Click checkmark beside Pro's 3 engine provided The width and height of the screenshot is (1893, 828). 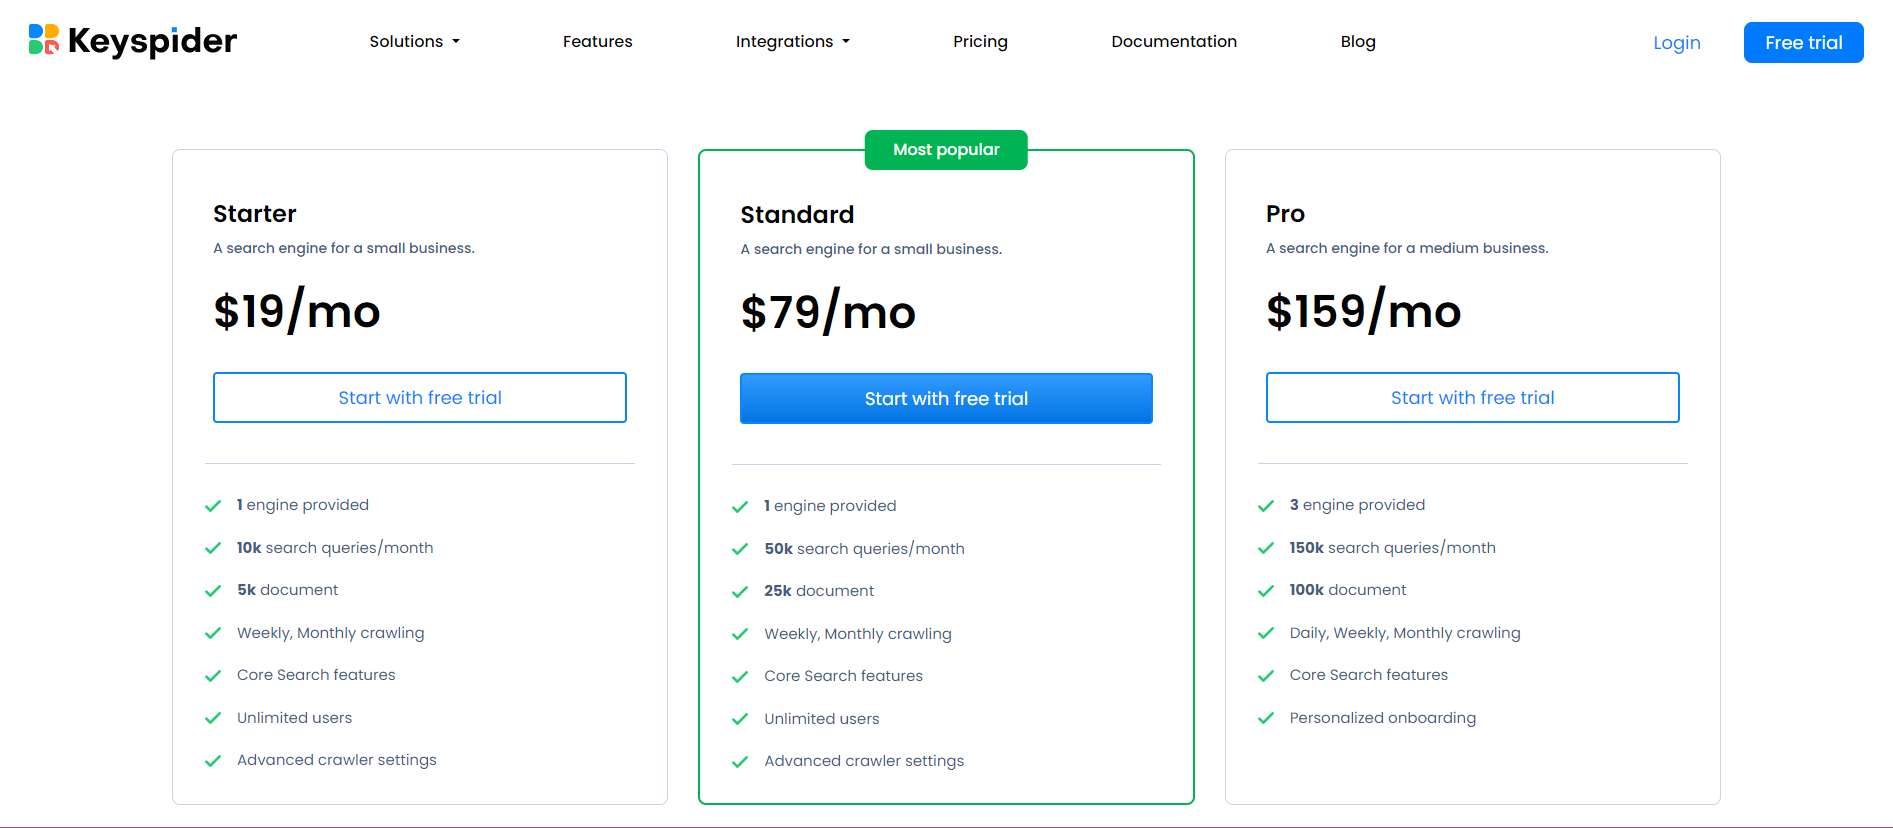(x=1266, y=506)
